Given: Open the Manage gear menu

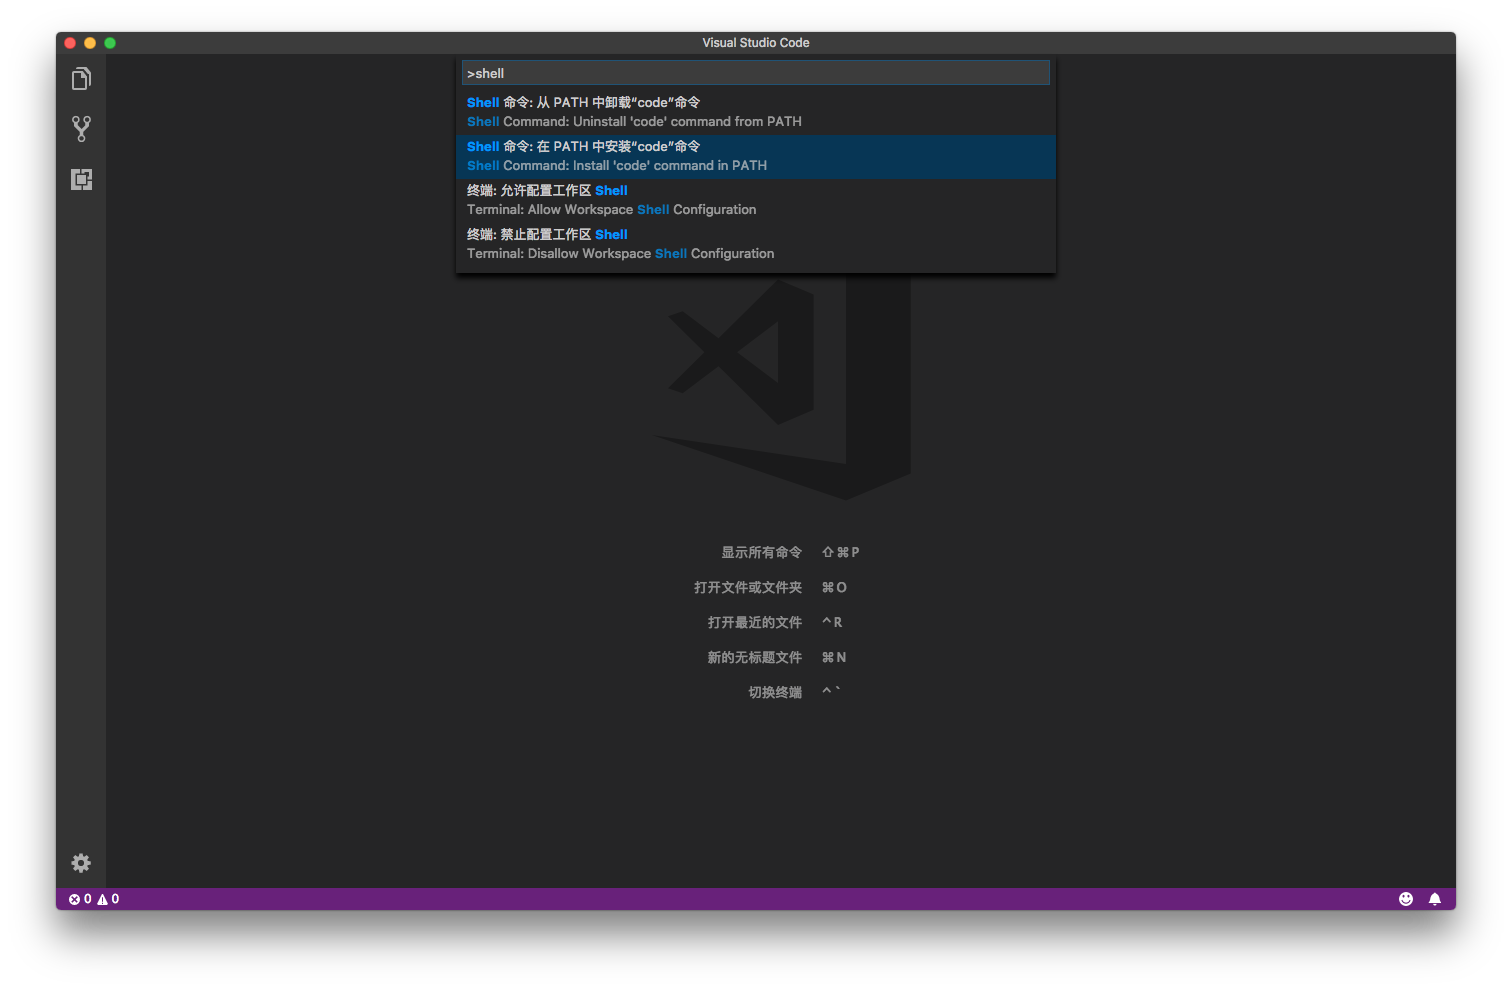Looking at the screenshot, I should 81,863.
